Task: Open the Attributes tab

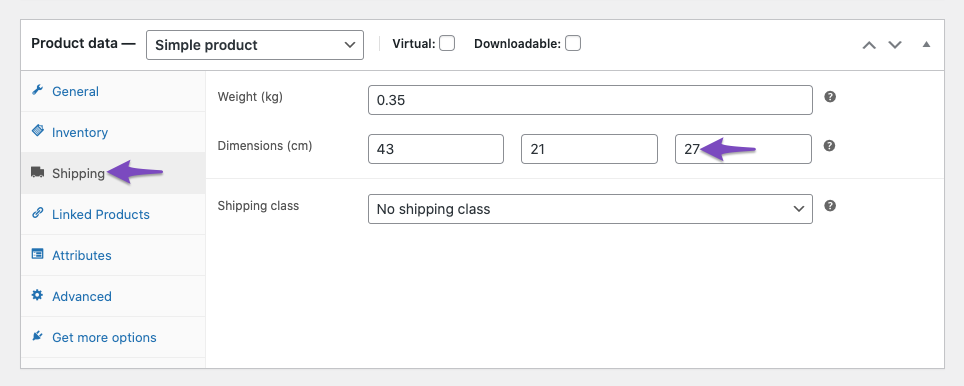Action: 113,255
